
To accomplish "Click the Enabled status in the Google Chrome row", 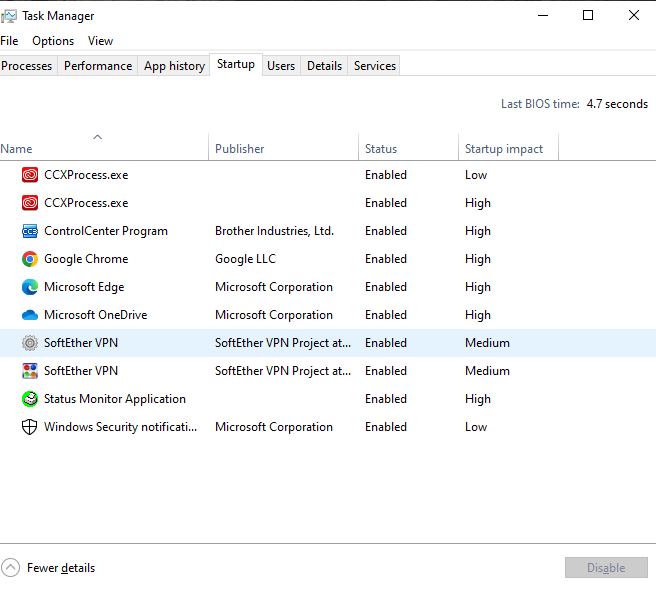I will pos(386,259).
